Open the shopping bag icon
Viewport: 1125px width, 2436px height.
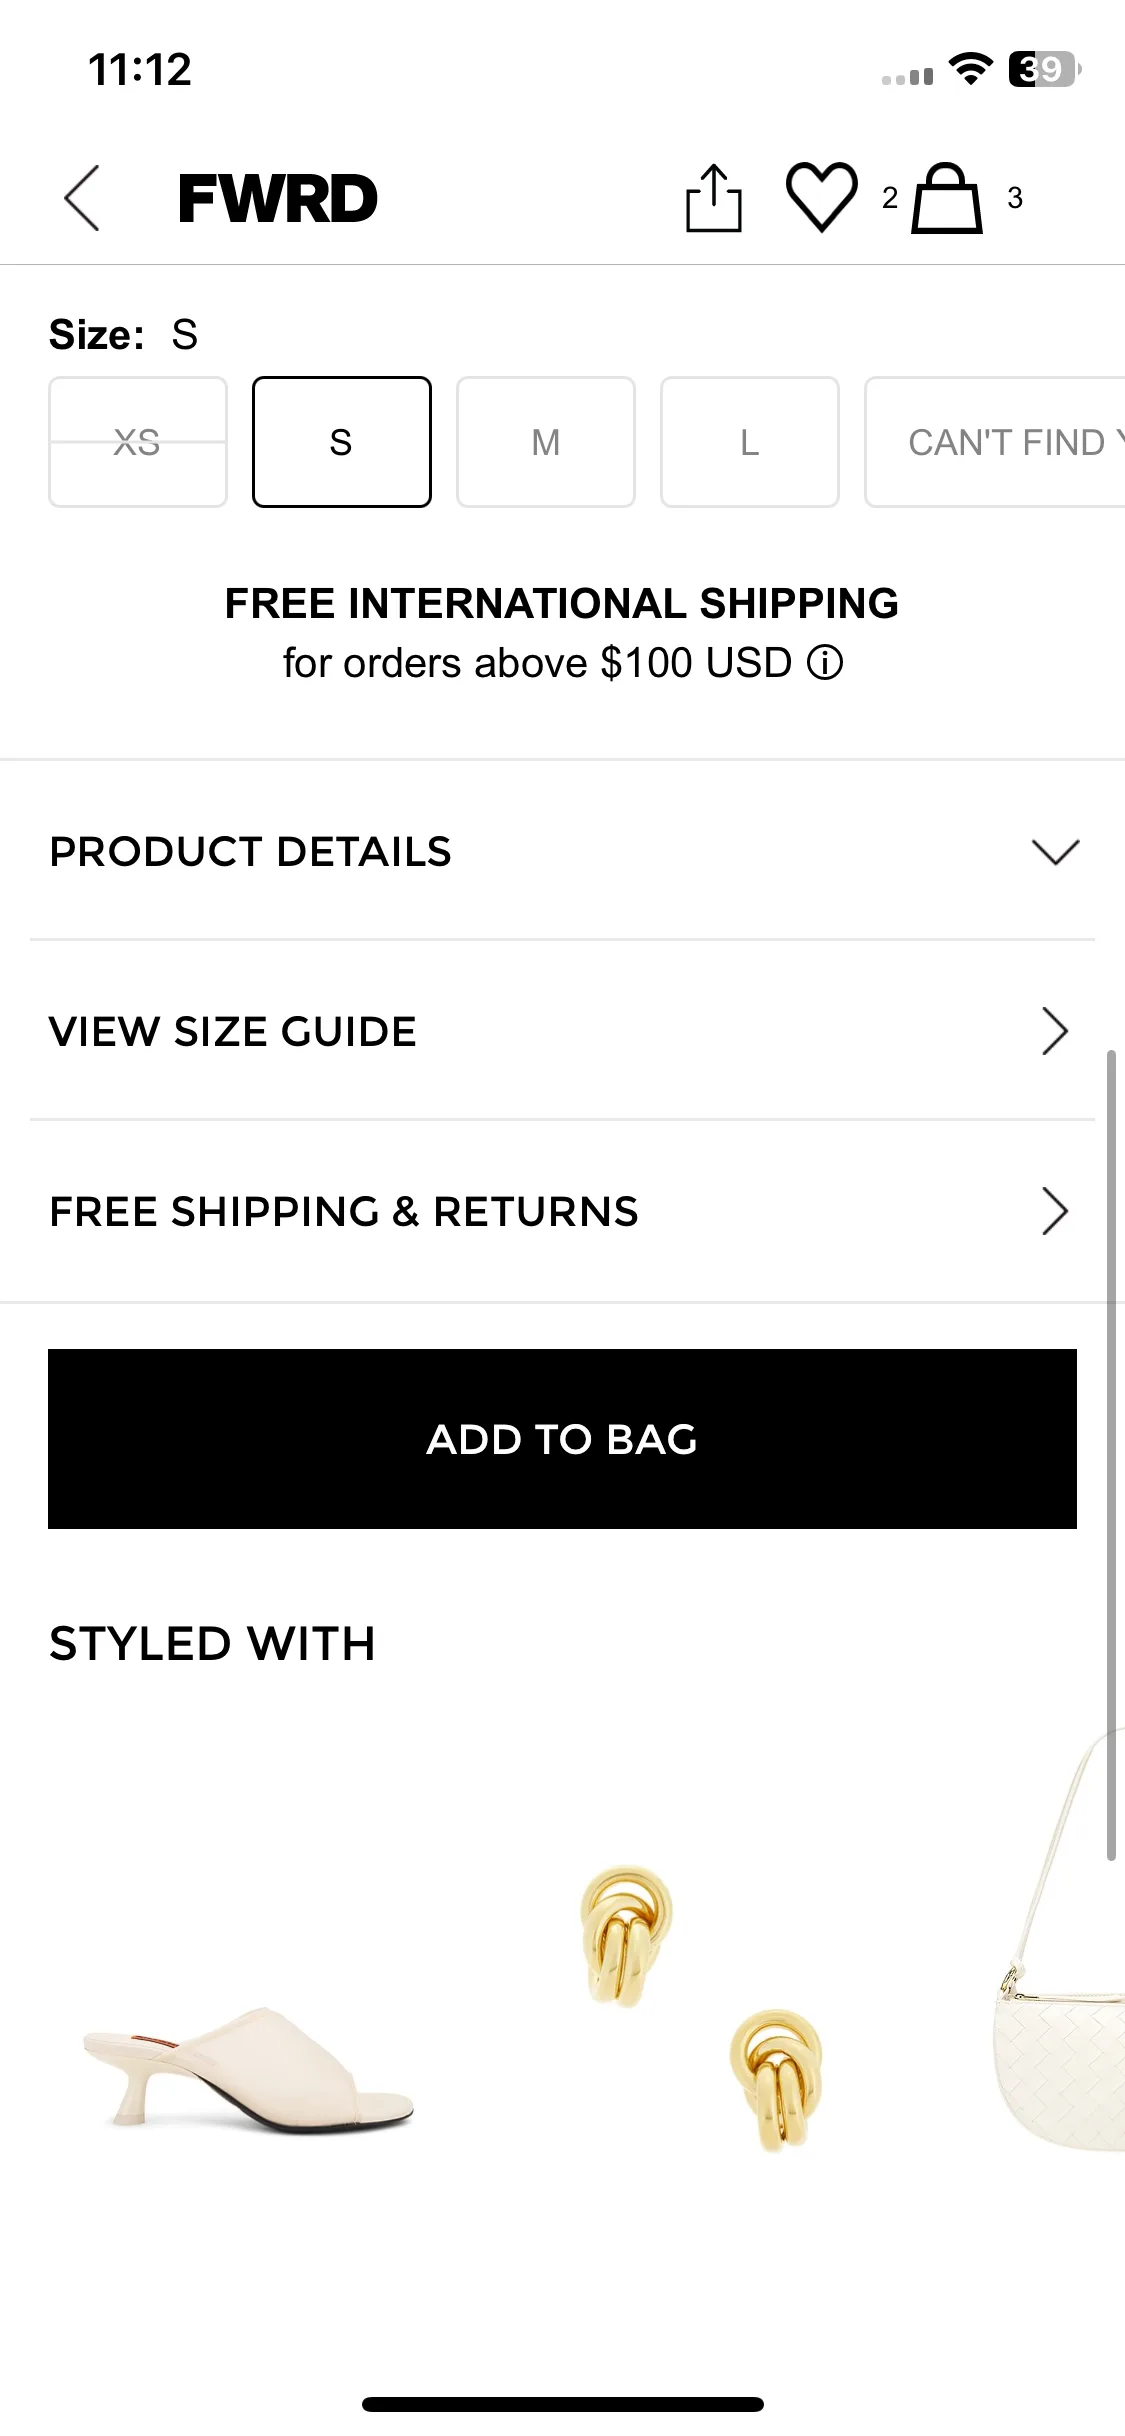(947, 198)
